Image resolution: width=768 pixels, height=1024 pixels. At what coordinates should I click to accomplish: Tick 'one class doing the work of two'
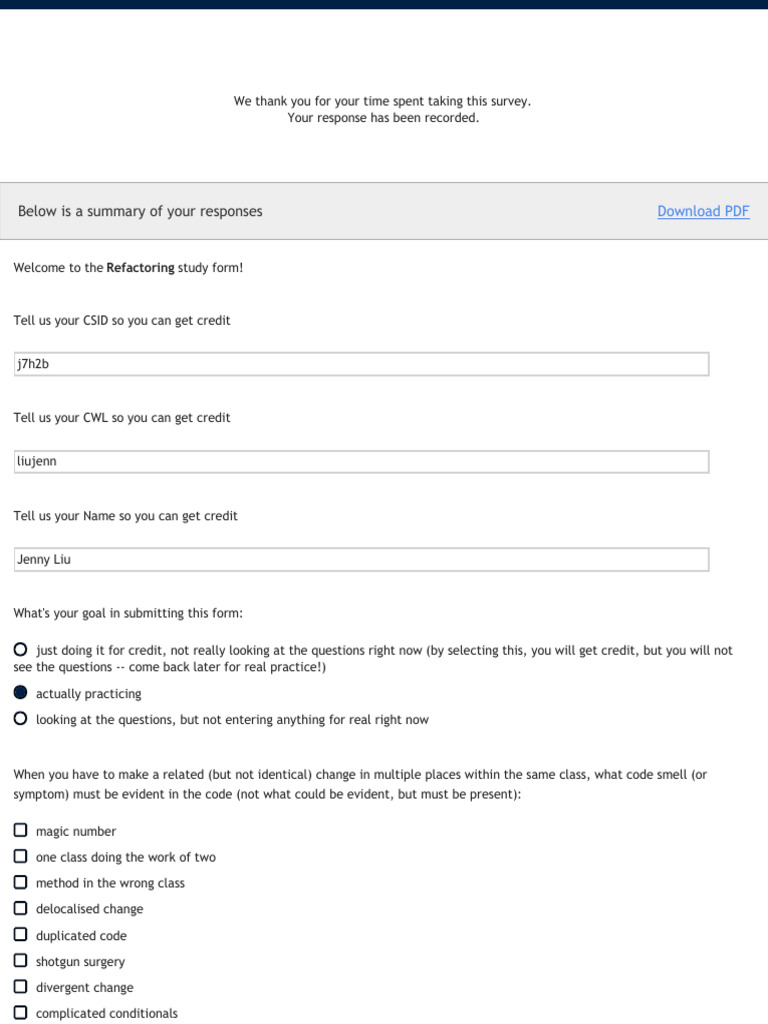click(x=21, y=857)
